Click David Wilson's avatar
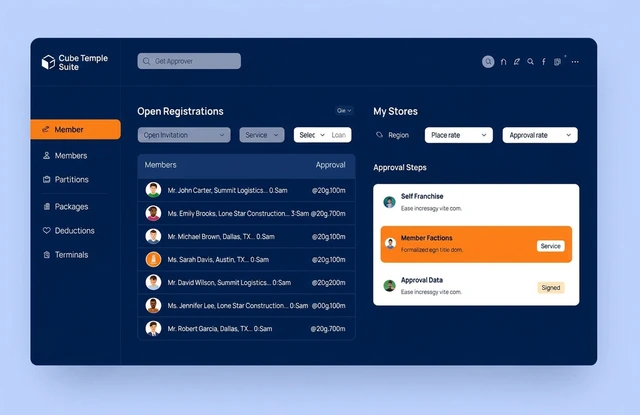Viewport: 640px width, 415px height. pyautogui.click(x=153, y=282)
